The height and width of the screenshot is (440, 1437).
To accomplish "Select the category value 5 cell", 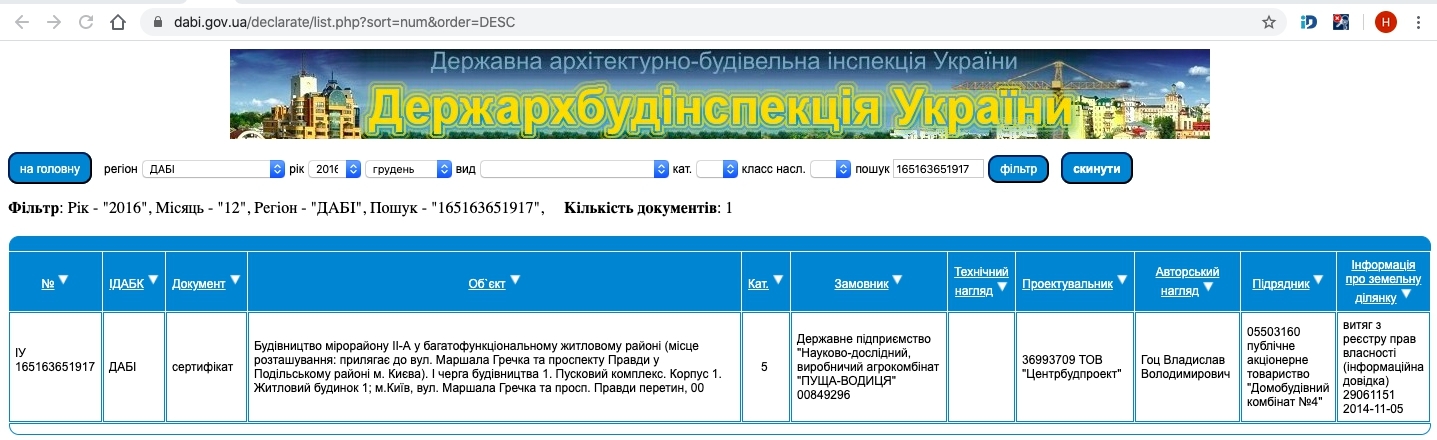I will pos(765,367).
